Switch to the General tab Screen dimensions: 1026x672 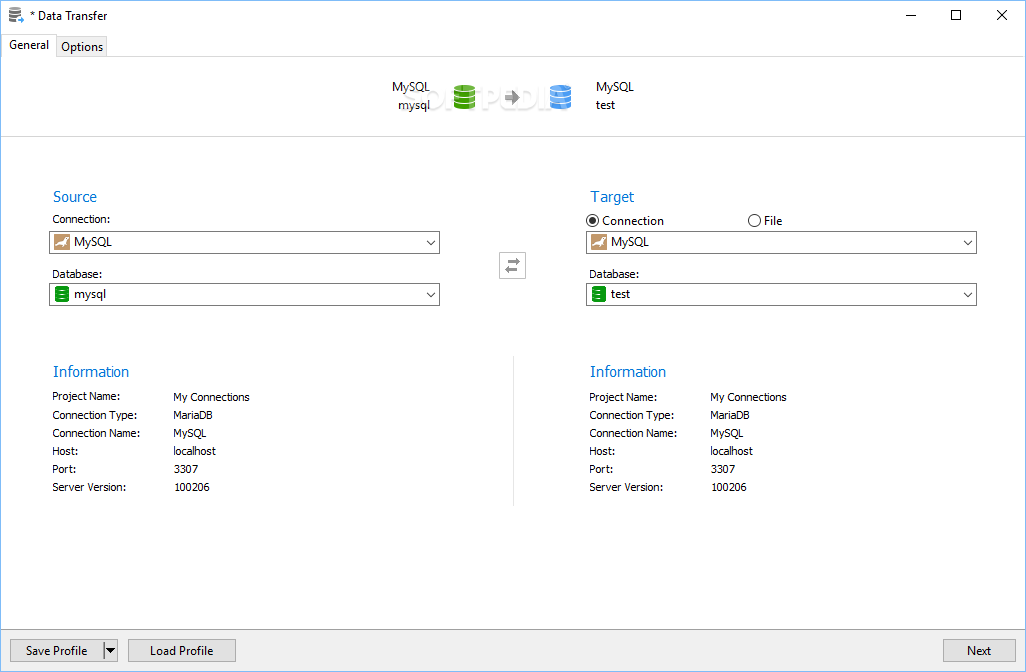(x=29, y=45)
